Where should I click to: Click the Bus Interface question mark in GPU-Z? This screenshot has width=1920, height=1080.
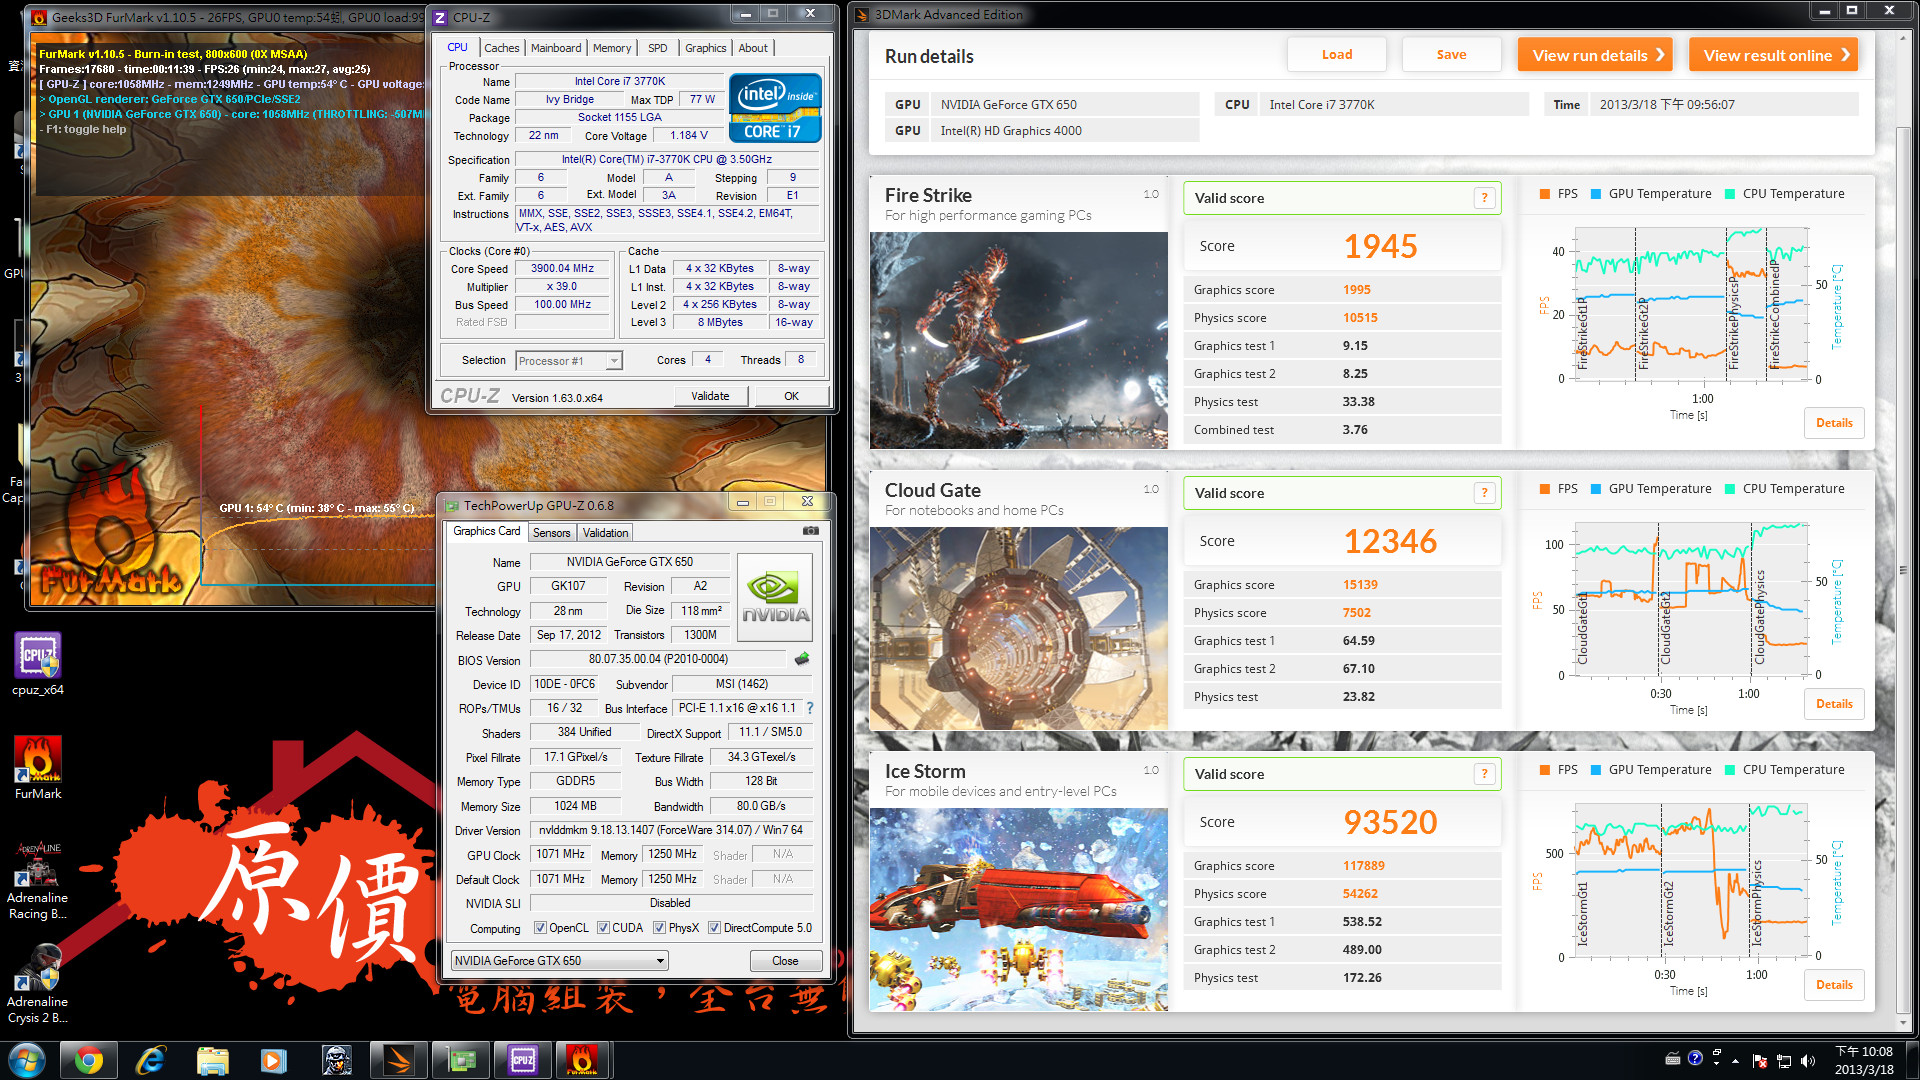810,708
